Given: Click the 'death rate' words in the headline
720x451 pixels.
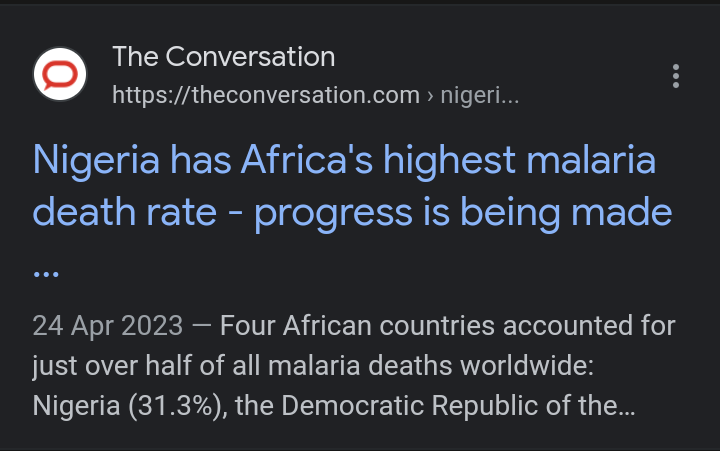Looking at the screenshot, I should coord(124,212).
